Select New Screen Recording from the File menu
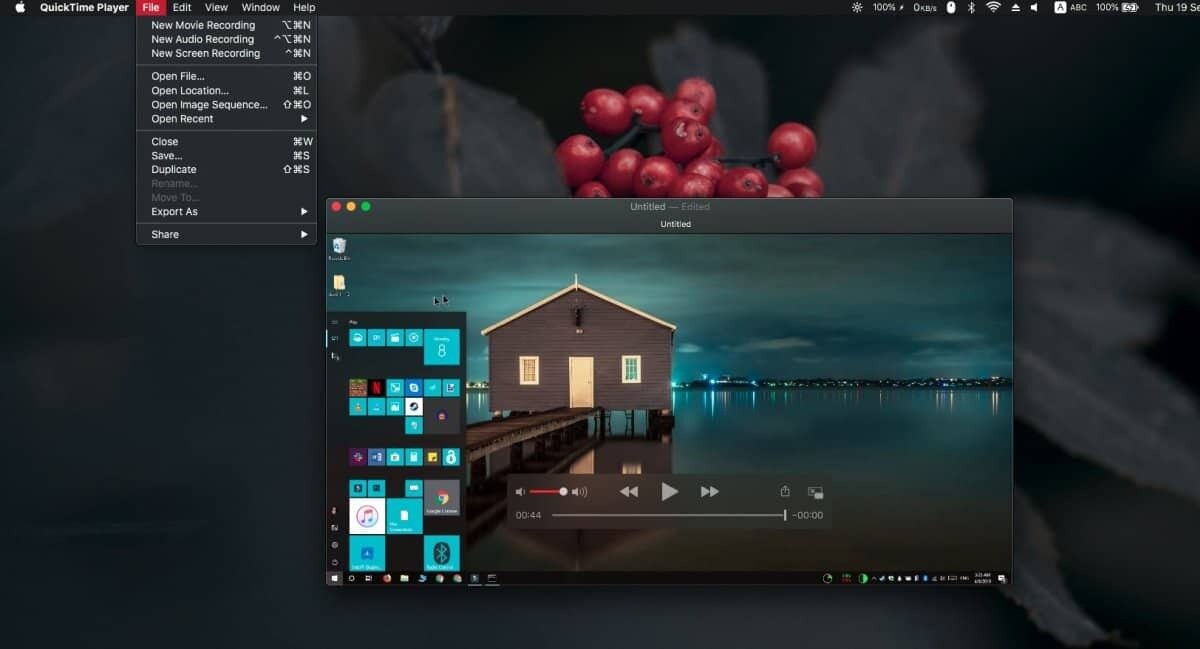The width and height of the screenshot is (1200, 649). pos(203,53)
